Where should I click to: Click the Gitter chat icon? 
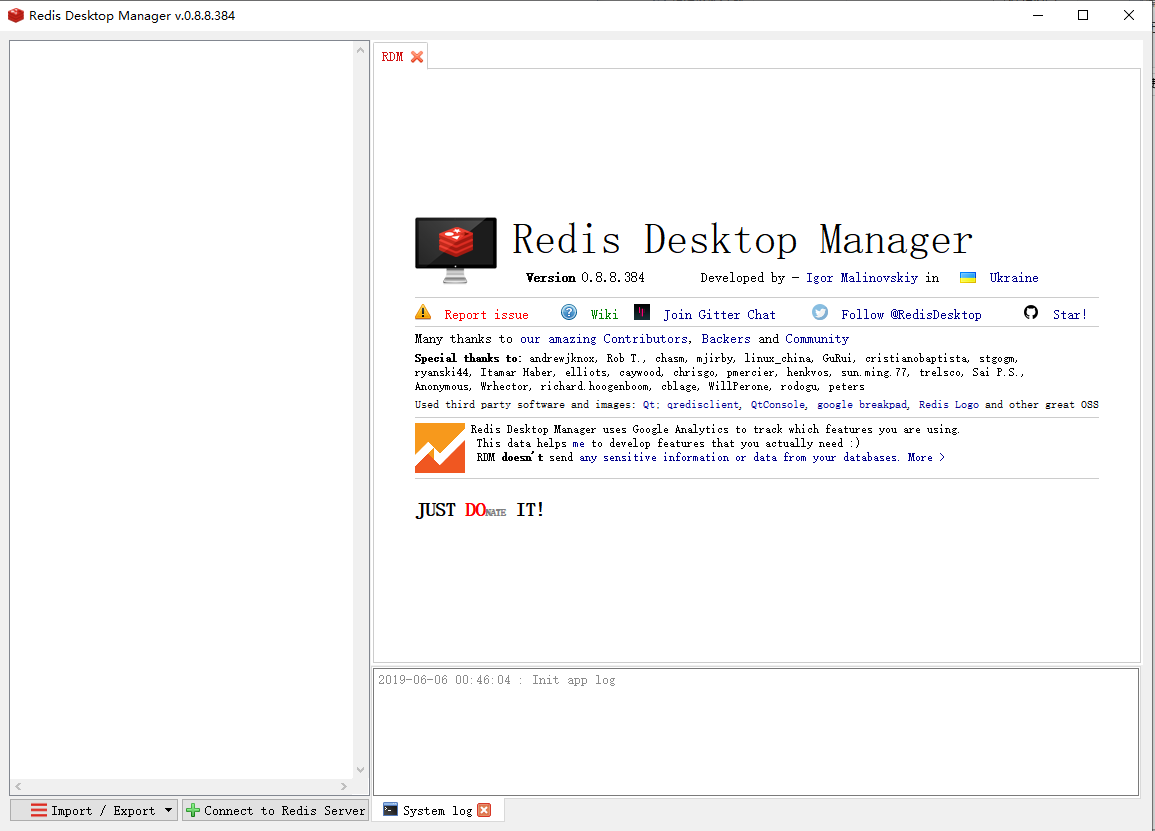click(x=642, y=312)
